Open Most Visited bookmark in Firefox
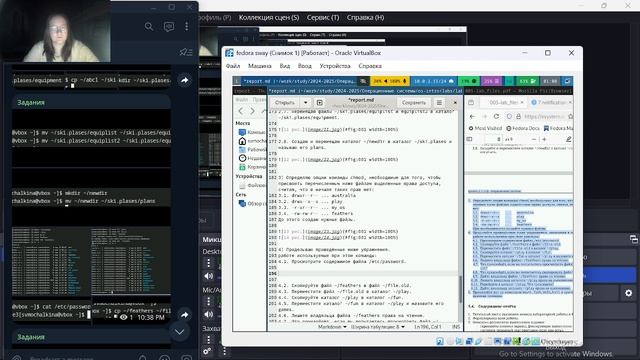 pos(485,128)
